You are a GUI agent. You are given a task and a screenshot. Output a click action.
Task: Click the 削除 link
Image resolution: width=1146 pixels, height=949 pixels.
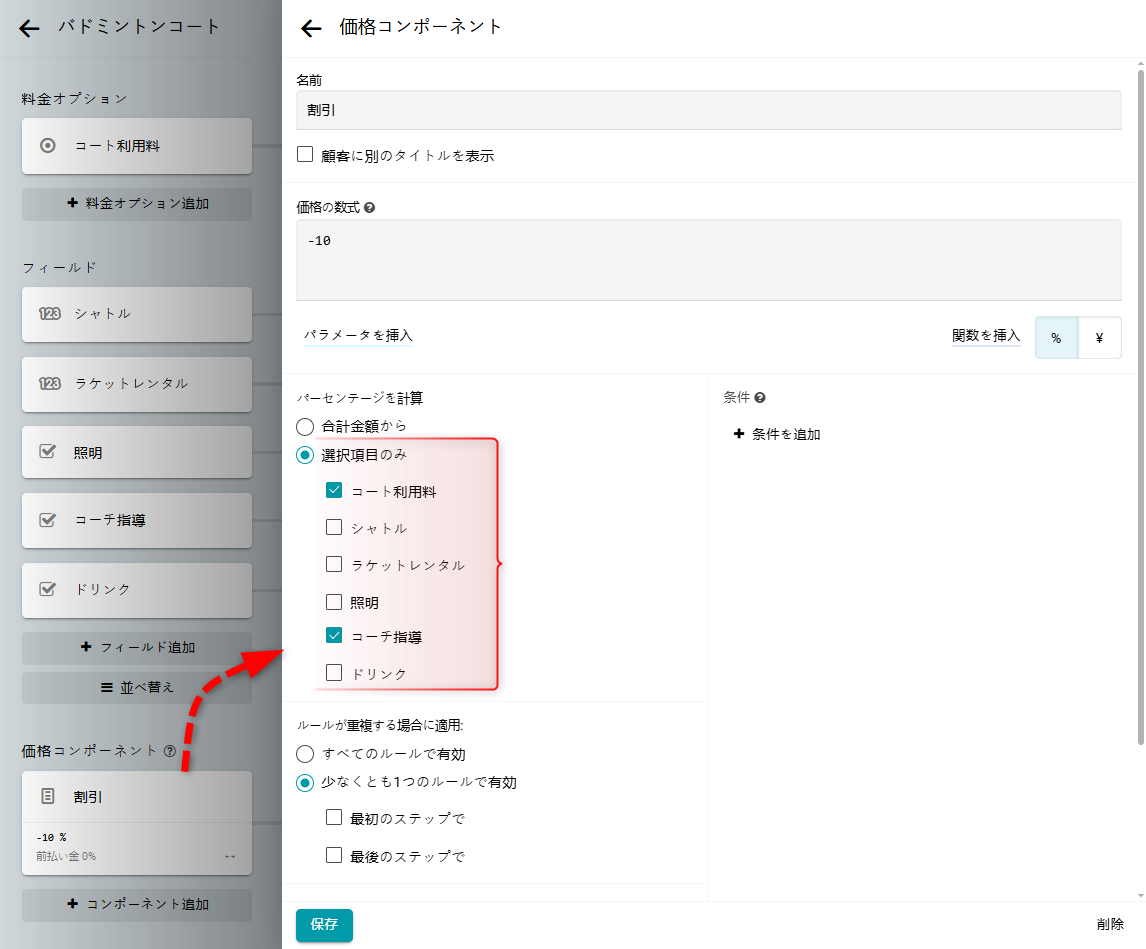(1109, 925)
